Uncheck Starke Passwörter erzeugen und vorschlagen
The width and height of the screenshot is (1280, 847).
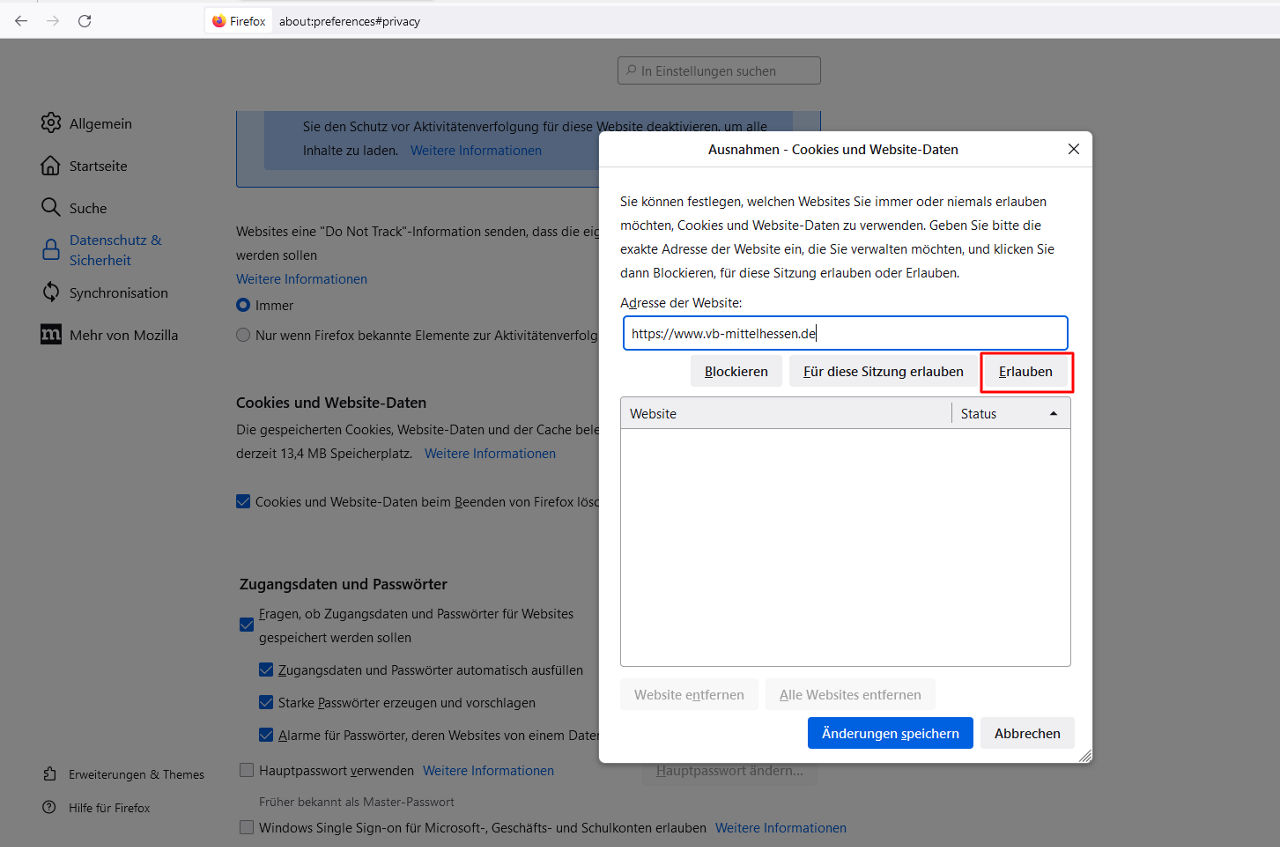(x=266, y=702)
